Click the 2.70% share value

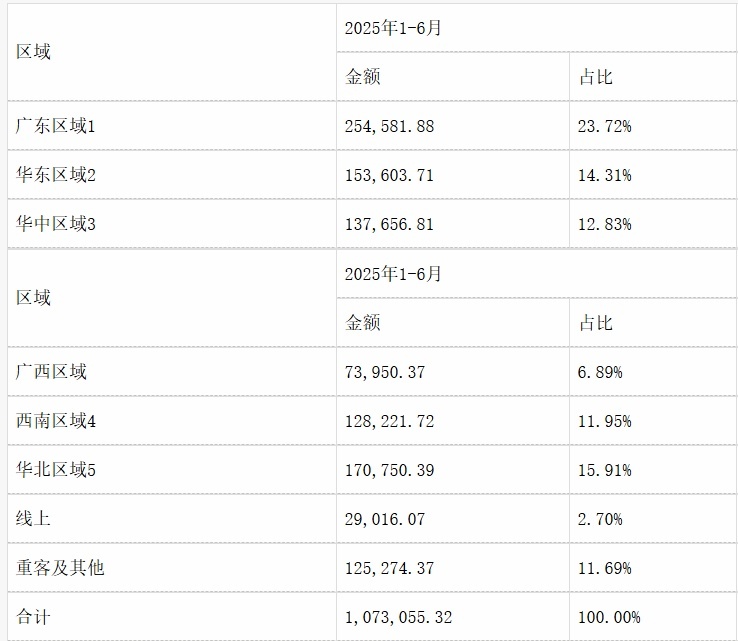tap(601, 519)
